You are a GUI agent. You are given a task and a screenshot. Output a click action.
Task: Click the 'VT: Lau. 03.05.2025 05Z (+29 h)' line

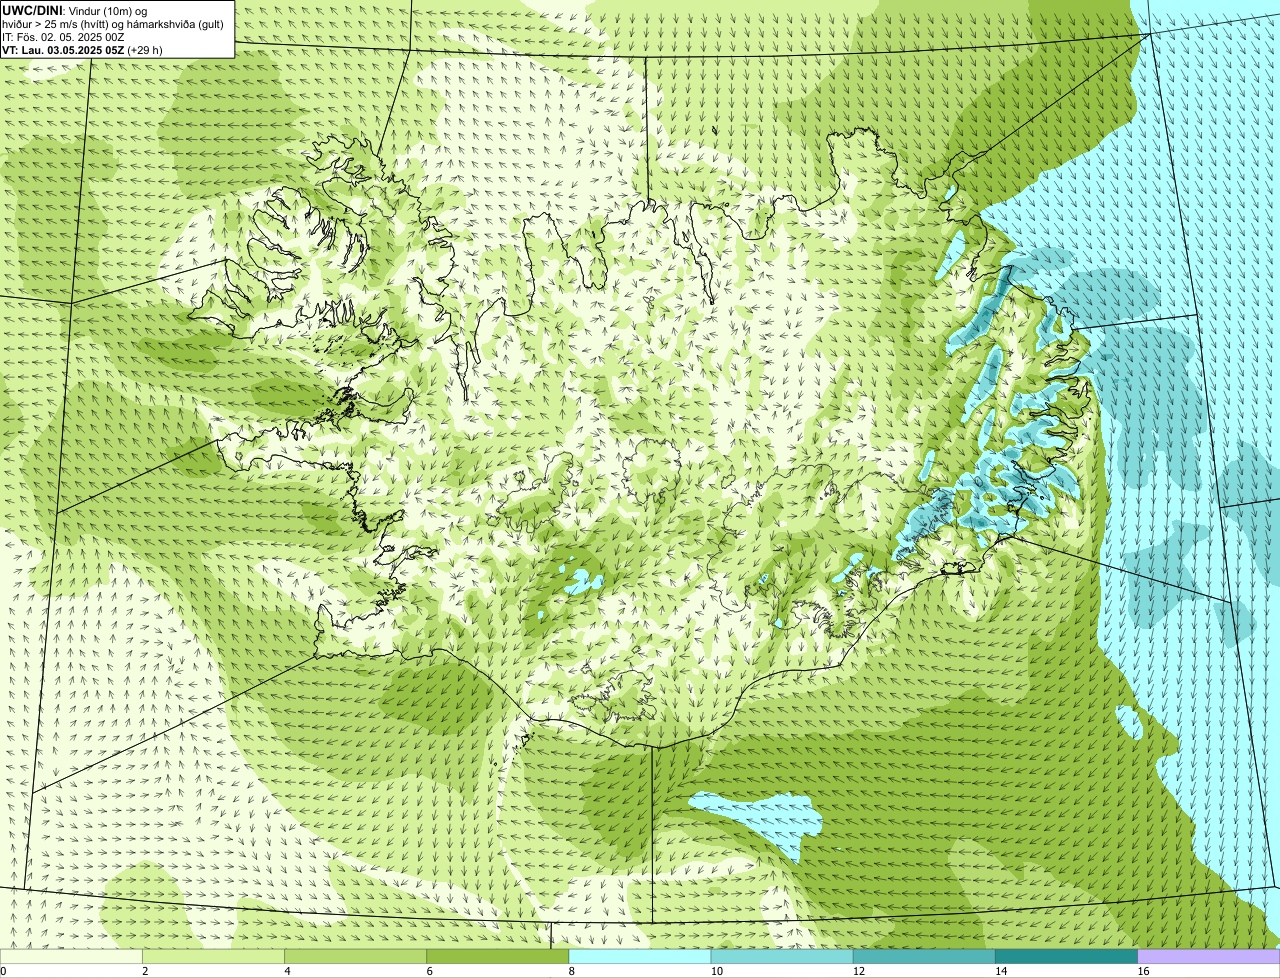(x=82, y=50)
